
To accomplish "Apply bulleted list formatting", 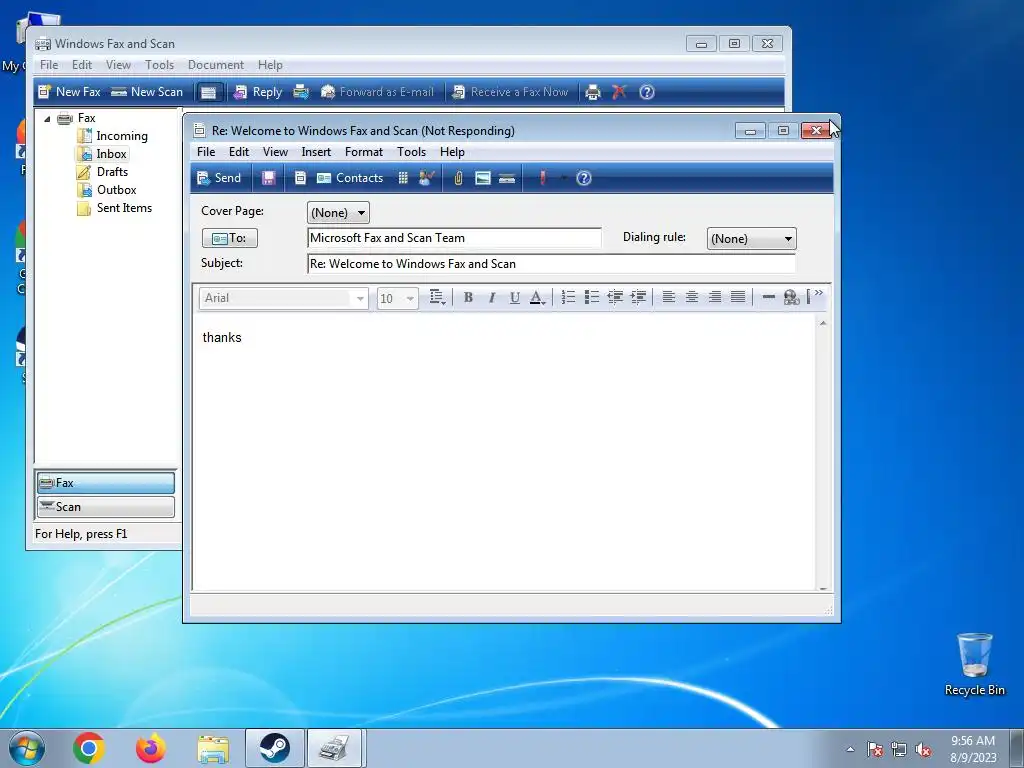I will click(592, 298).
